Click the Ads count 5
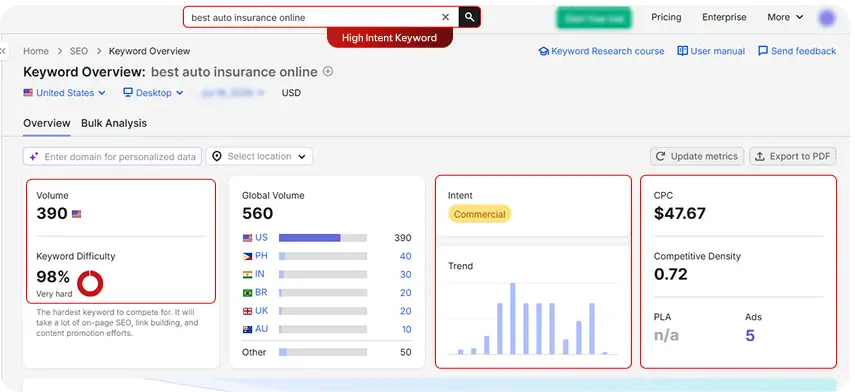Screen dimensions: 855x392 (750, 335)
